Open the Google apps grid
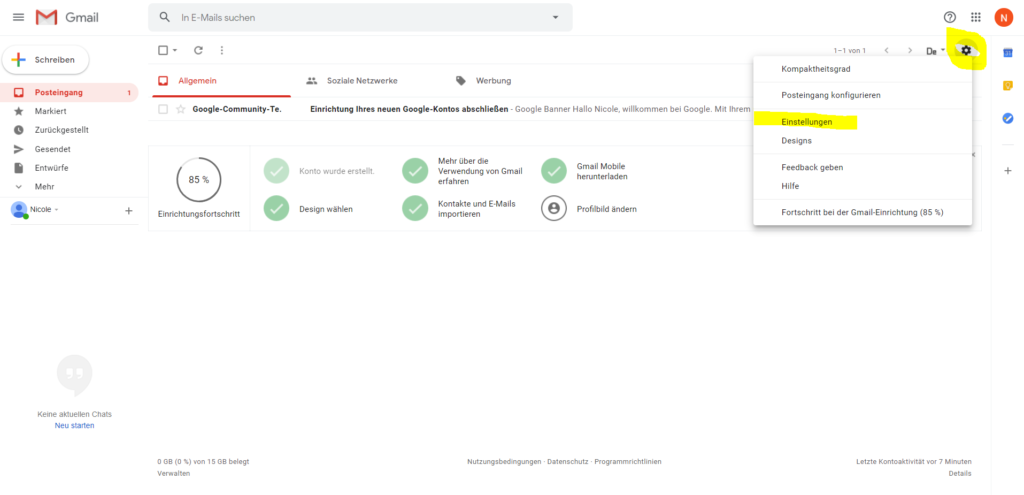The image size is (1024, 495). [976, 18]
